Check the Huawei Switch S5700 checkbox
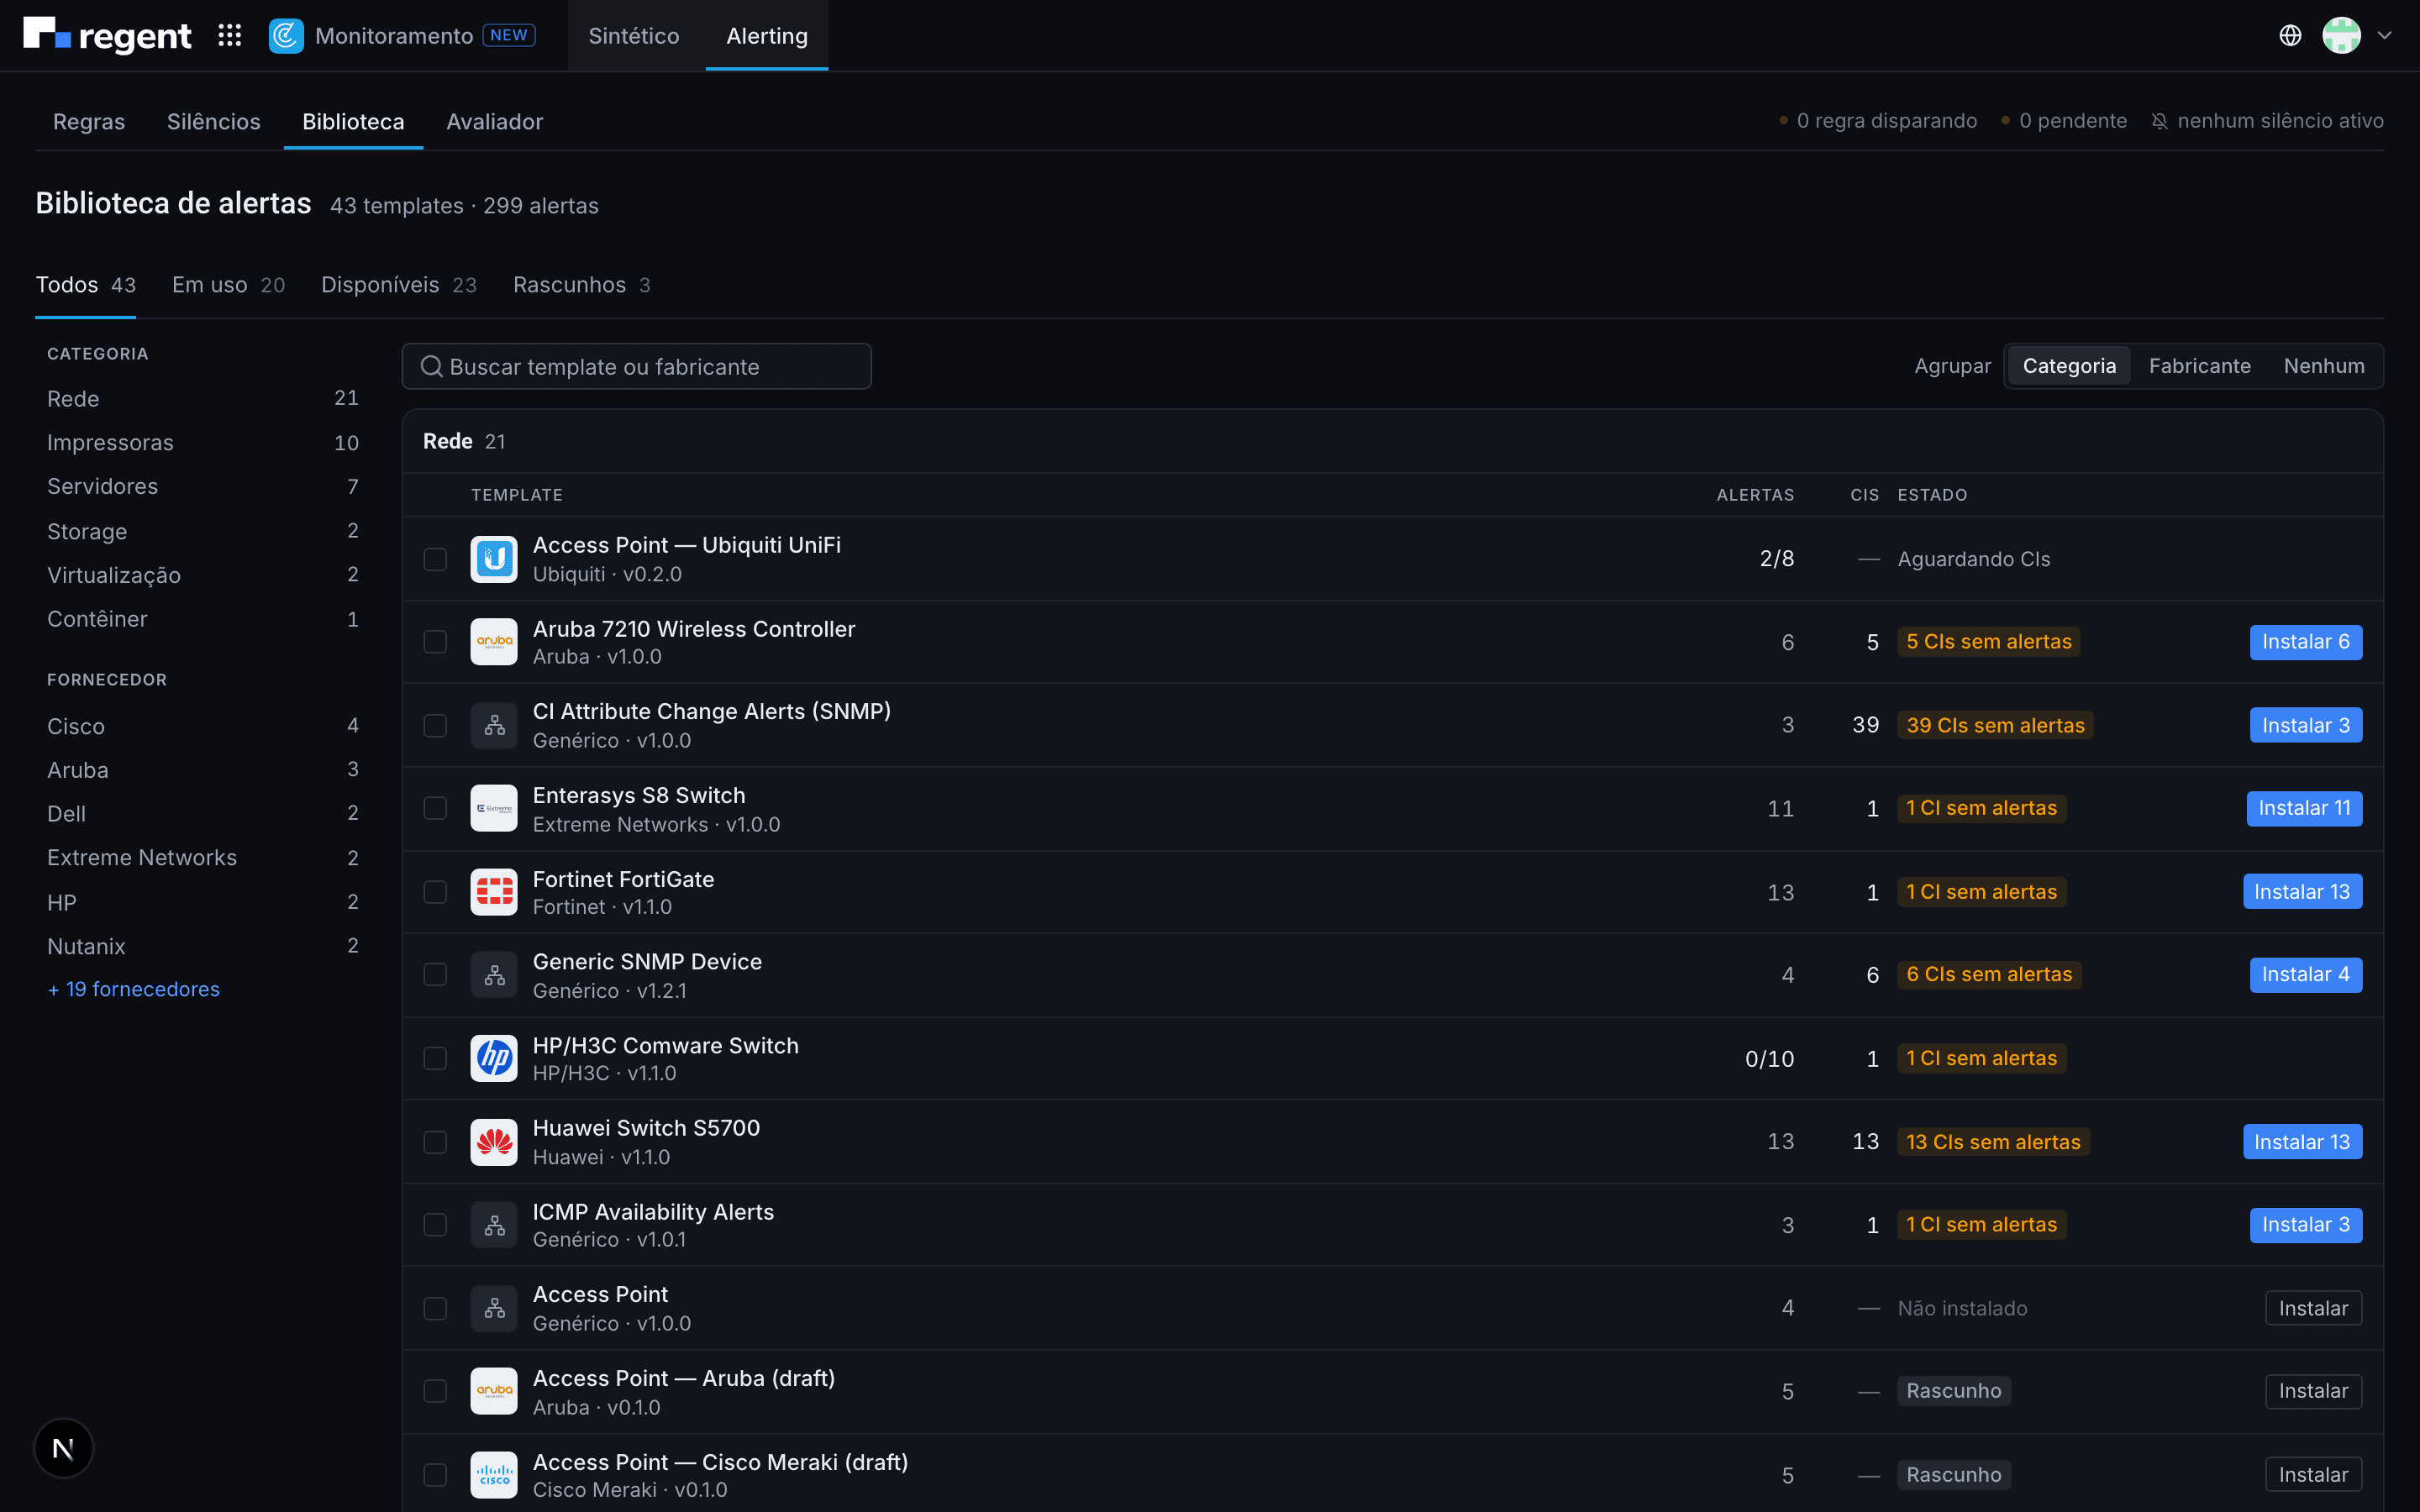The image size is (2420, 1512). [x=435, y=1142]
